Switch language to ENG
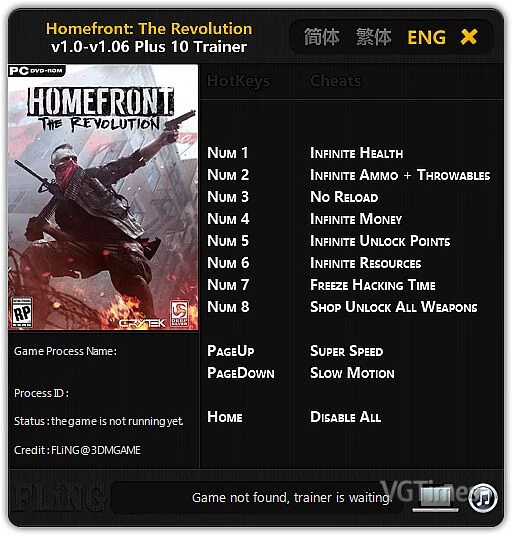Screen dimensions: 512x535 coord(426,37)
